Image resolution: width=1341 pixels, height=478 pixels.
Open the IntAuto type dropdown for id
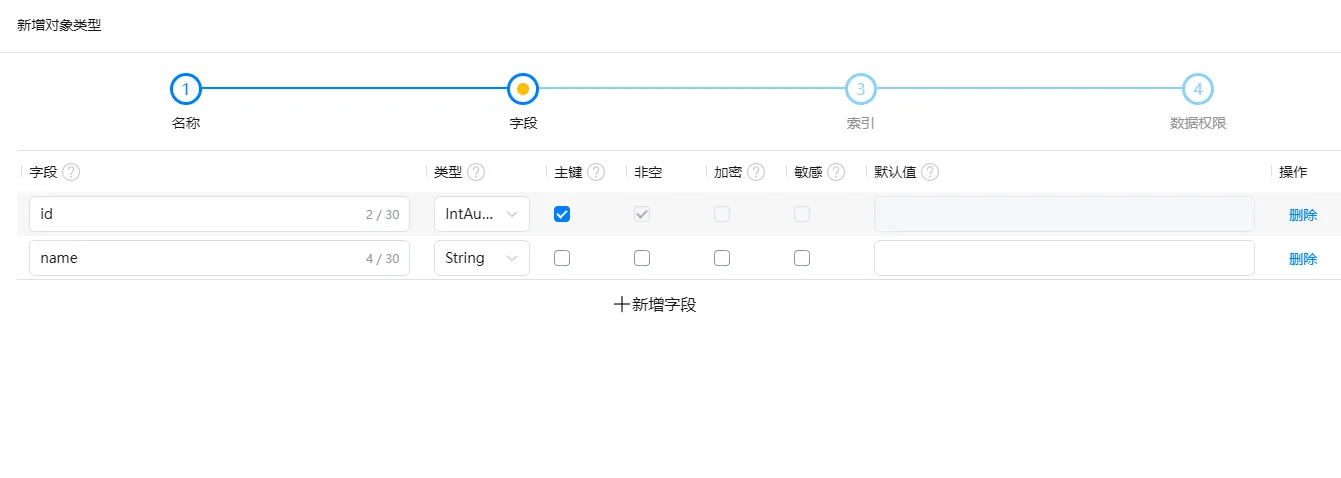pyautogui.click(x=482, y=214)
